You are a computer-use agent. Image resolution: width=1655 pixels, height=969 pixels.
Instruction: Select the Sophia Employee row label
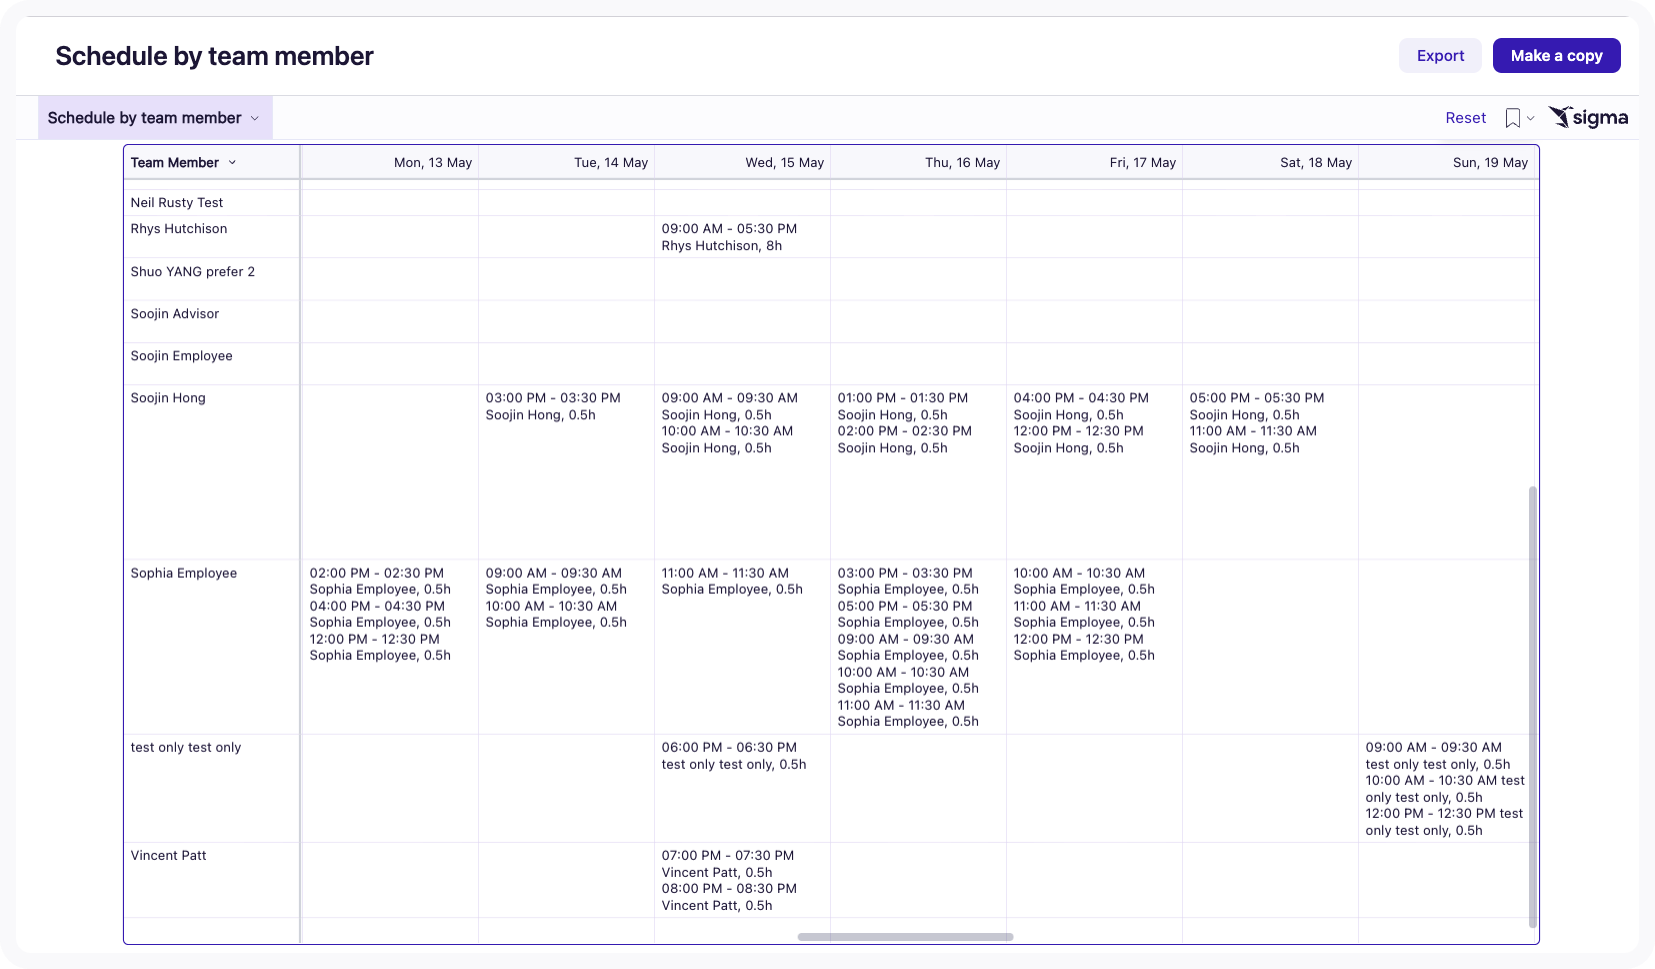click(x=184, y=572)
